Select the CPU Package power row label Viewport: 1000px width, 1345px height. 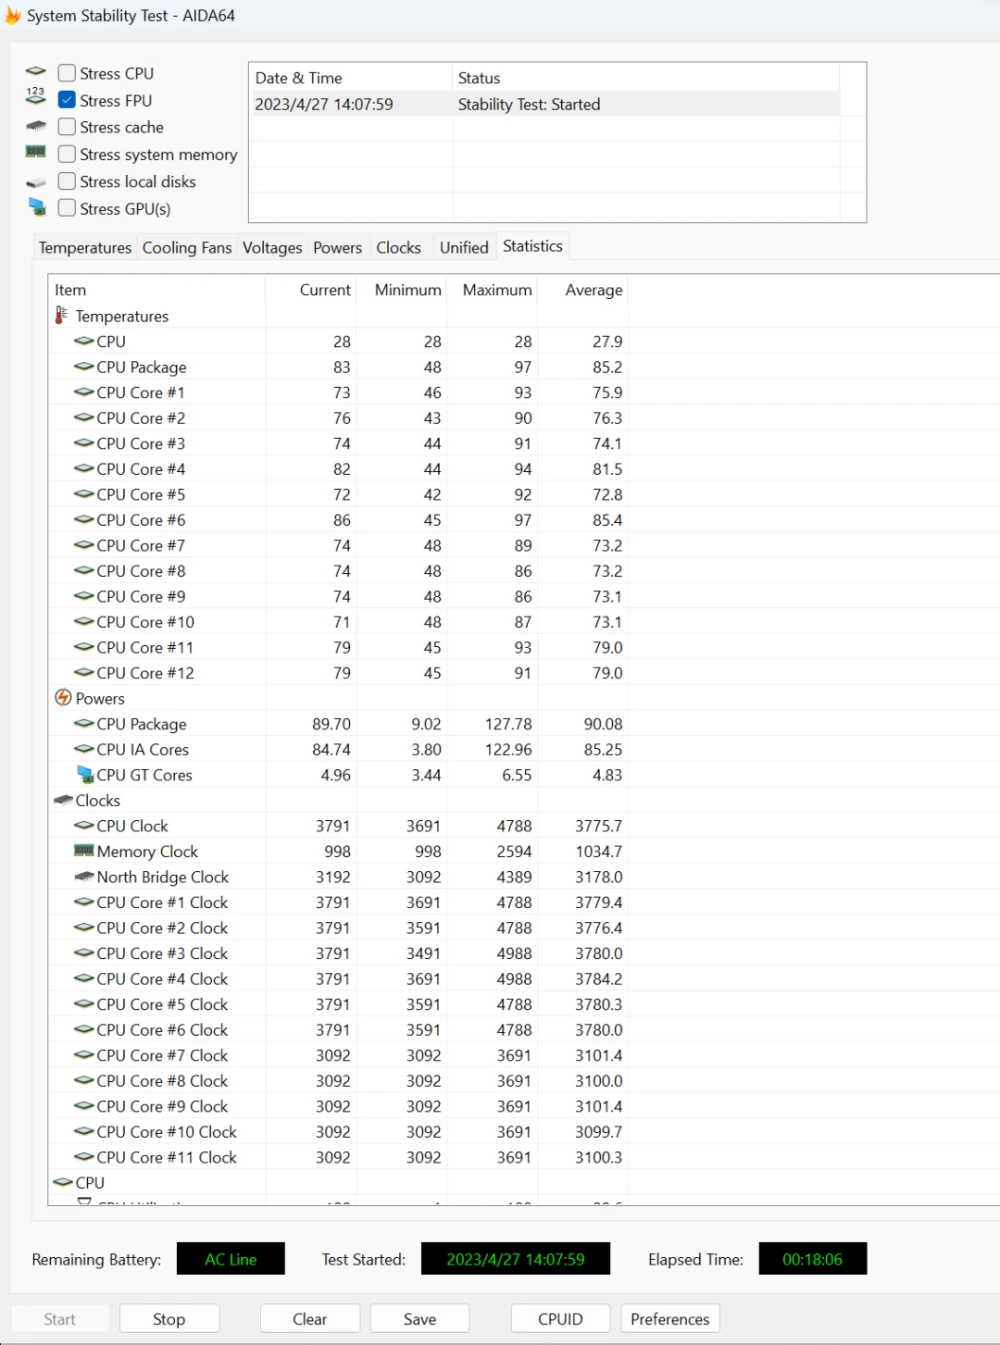pyautogui.click(x=141, y=724)
